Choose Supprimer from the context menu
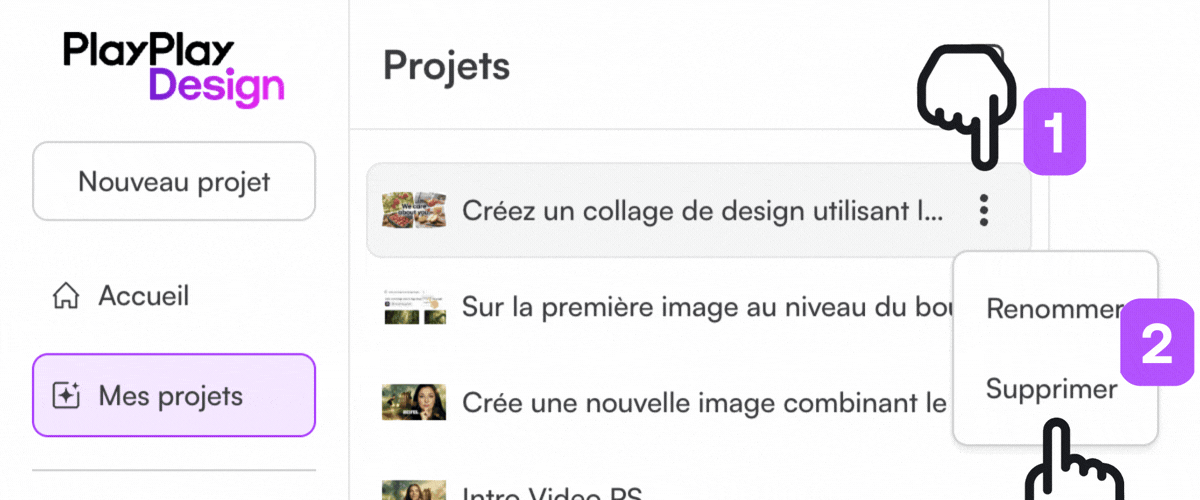Image resolution: width=1200 pixels, height=500 pixels. pos(1051,388)
